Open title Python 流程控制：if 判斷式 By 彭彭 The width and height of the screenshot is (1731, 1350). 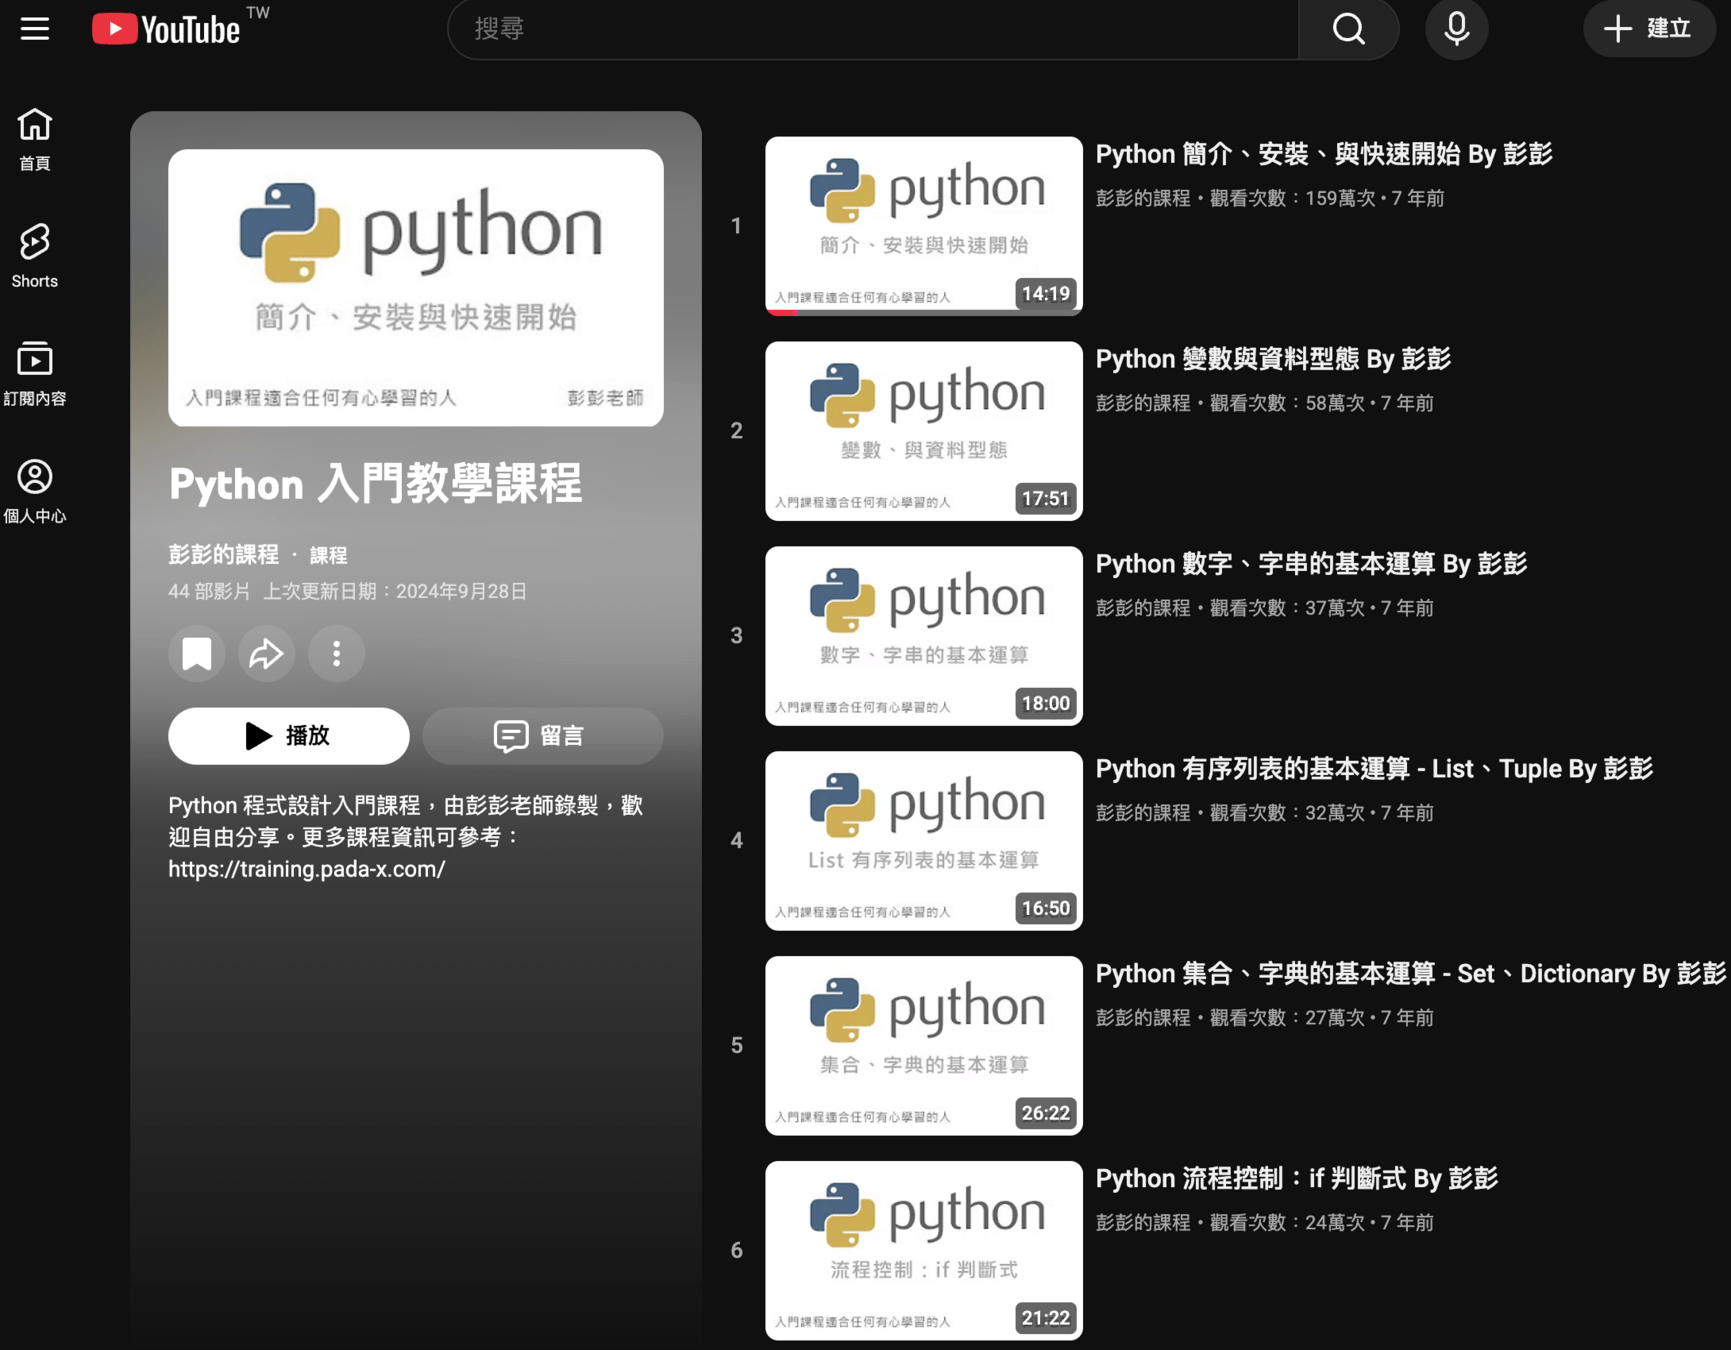(1297, 1179)
